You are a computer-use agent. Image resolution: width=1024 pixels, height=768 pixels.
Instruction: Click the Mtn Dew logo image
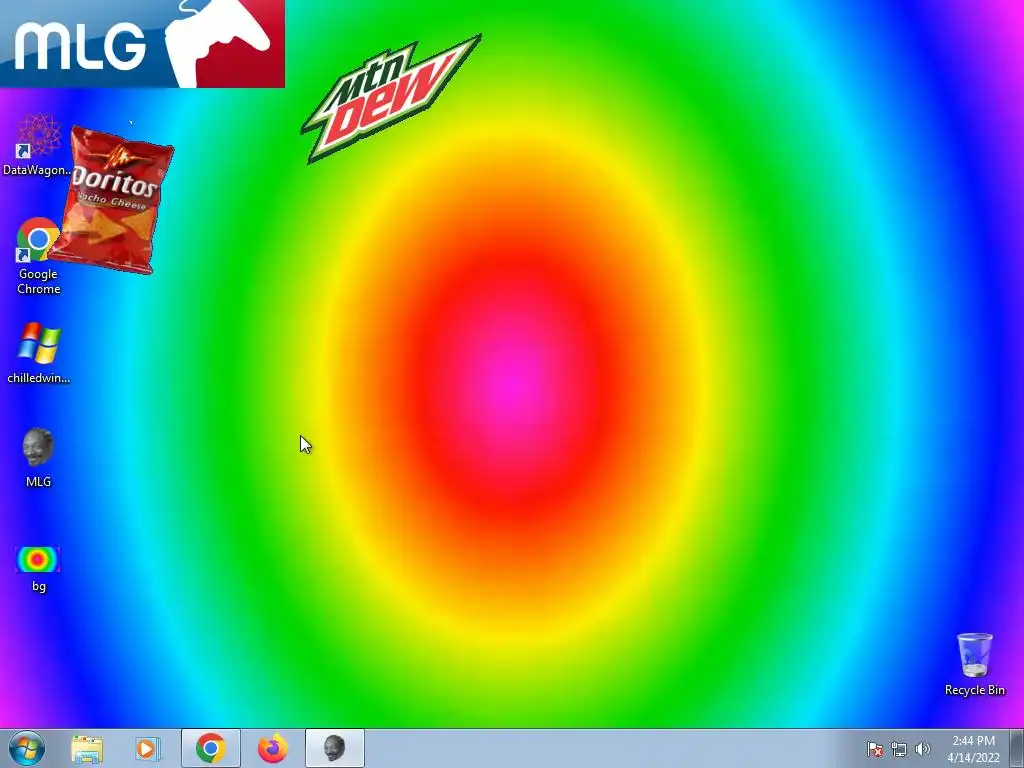click(x=391, y=98)
